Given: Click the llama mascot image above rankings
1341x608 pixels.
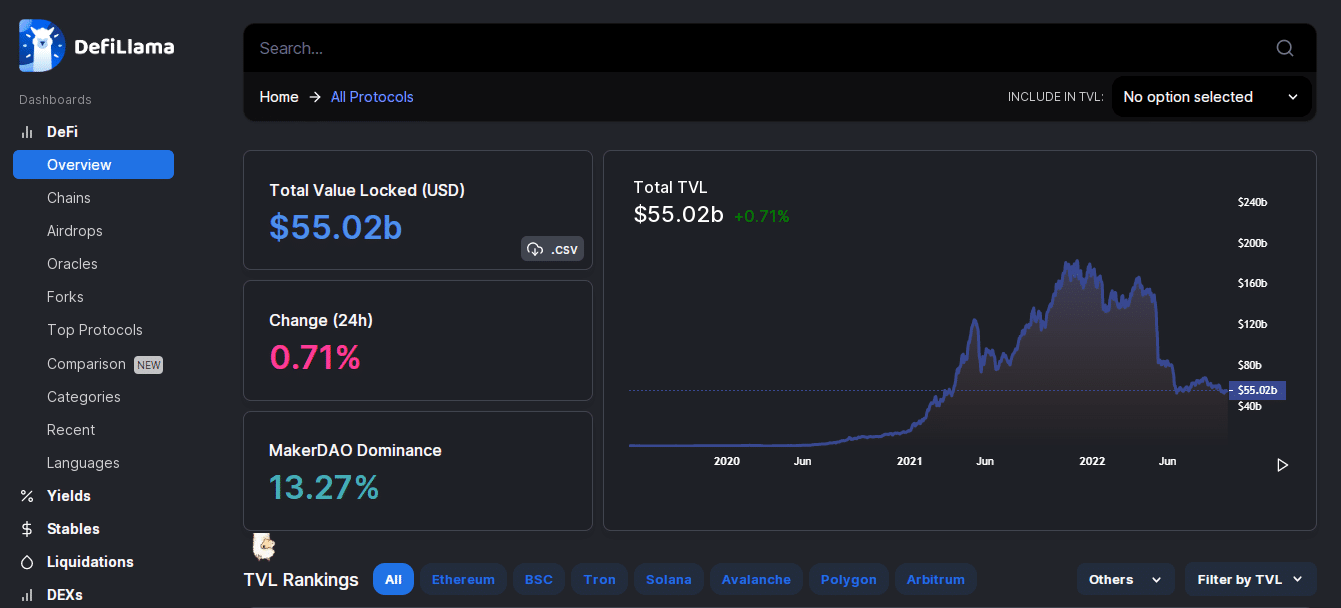Looking at the screenshot, I should 264,546.
